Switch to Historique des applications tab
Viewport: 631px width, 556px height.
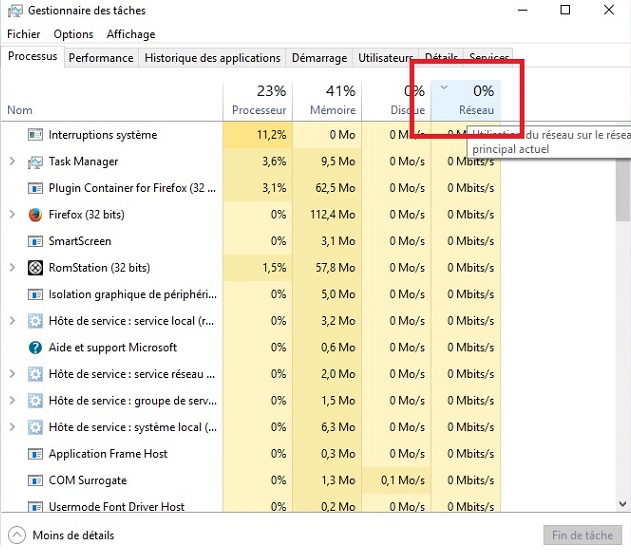pyautogui.click(x=212, y=58)
